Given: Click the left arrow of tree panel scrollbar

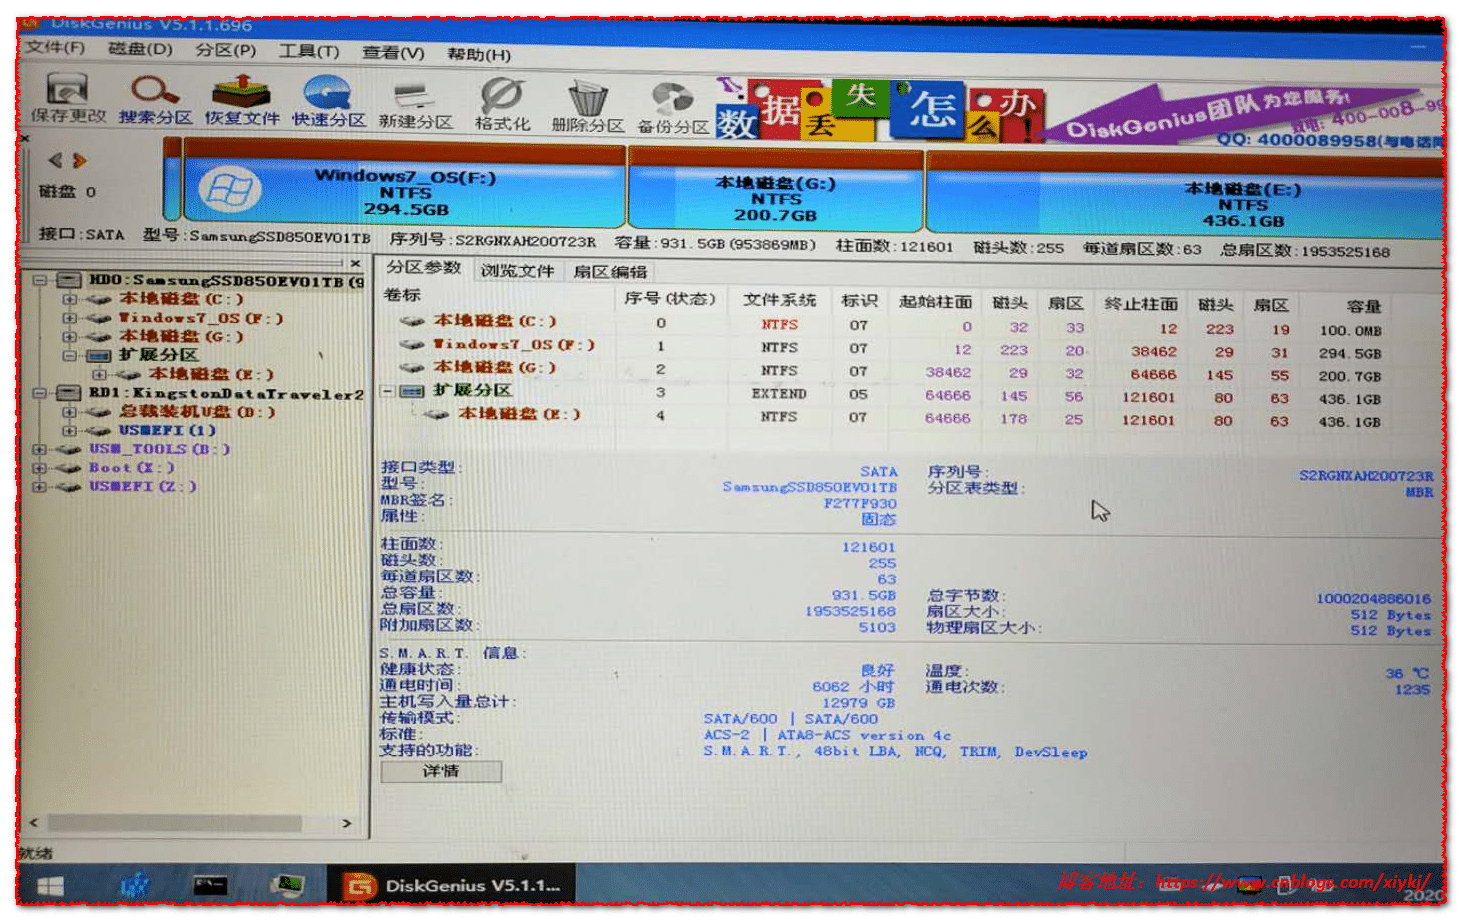Looking at the screenshot, I should click(x=35, y=824).
